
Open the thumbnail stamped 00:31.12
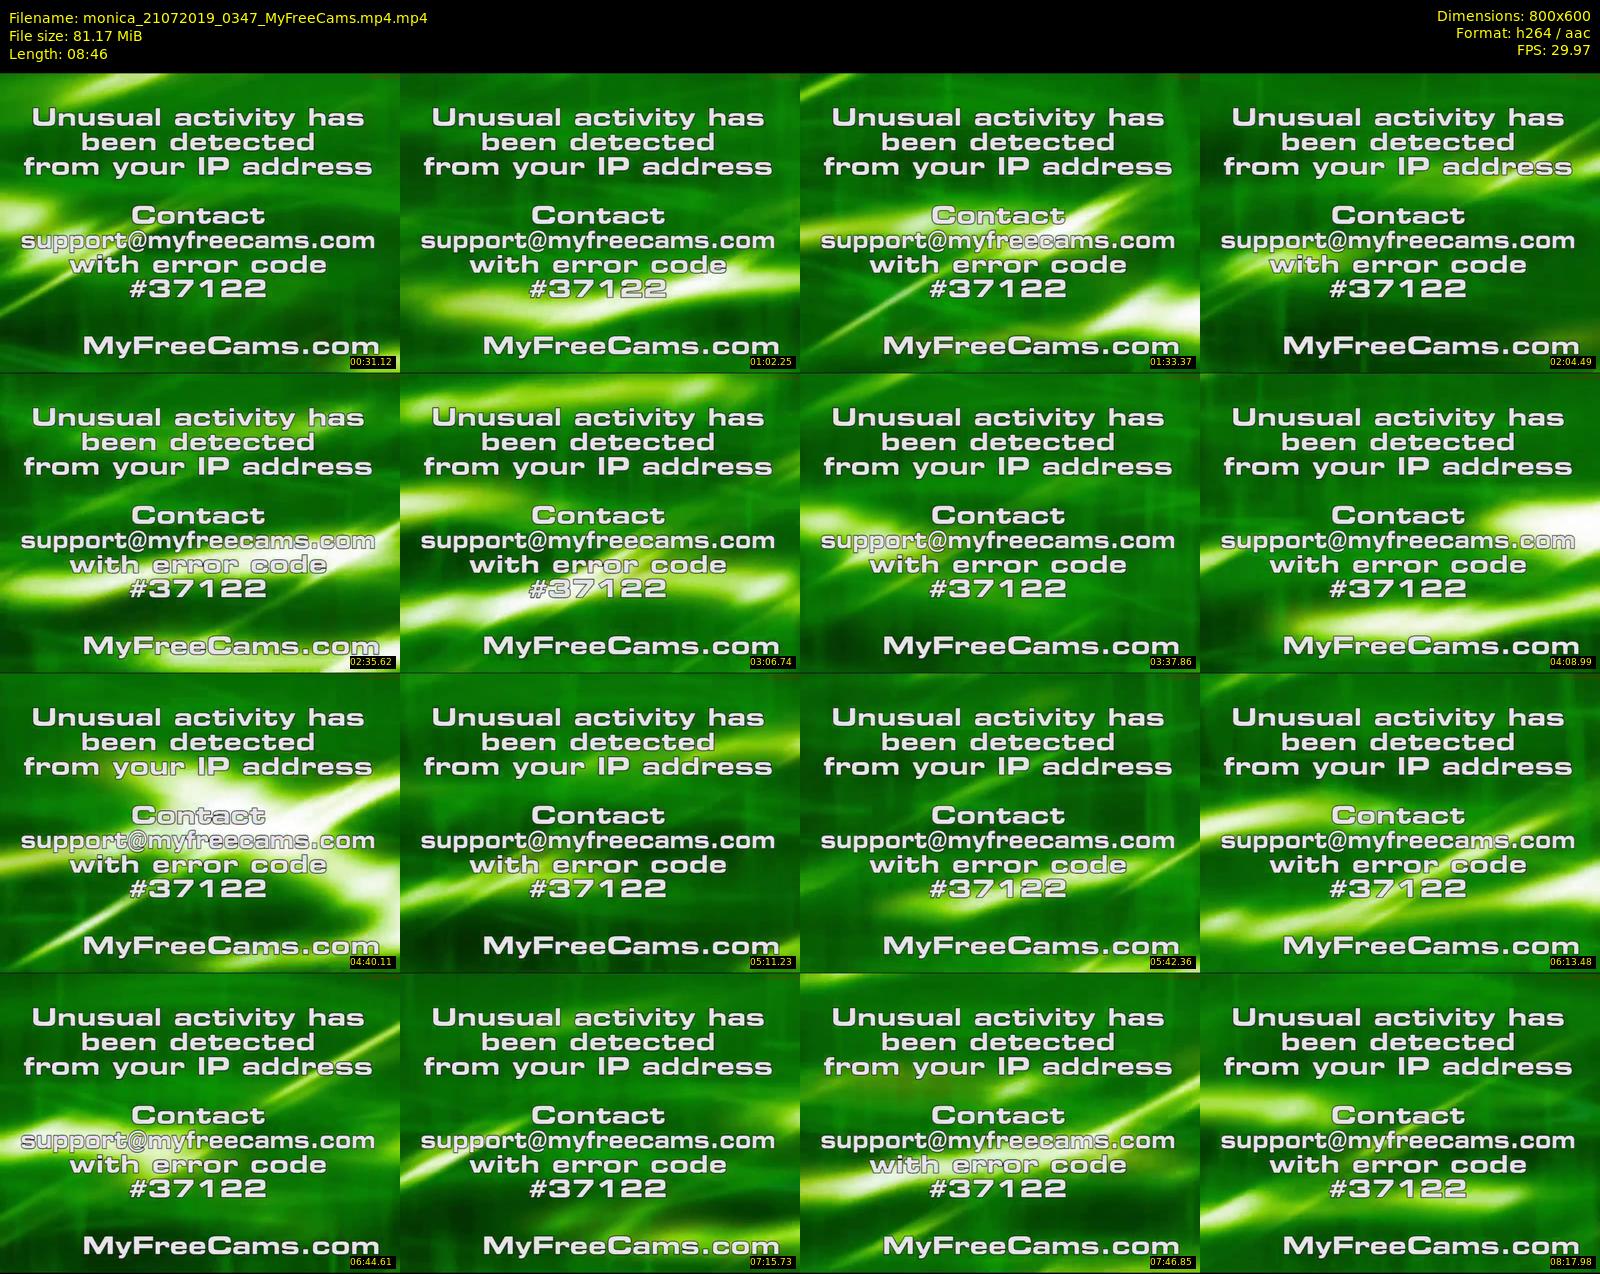pos(200,222)
